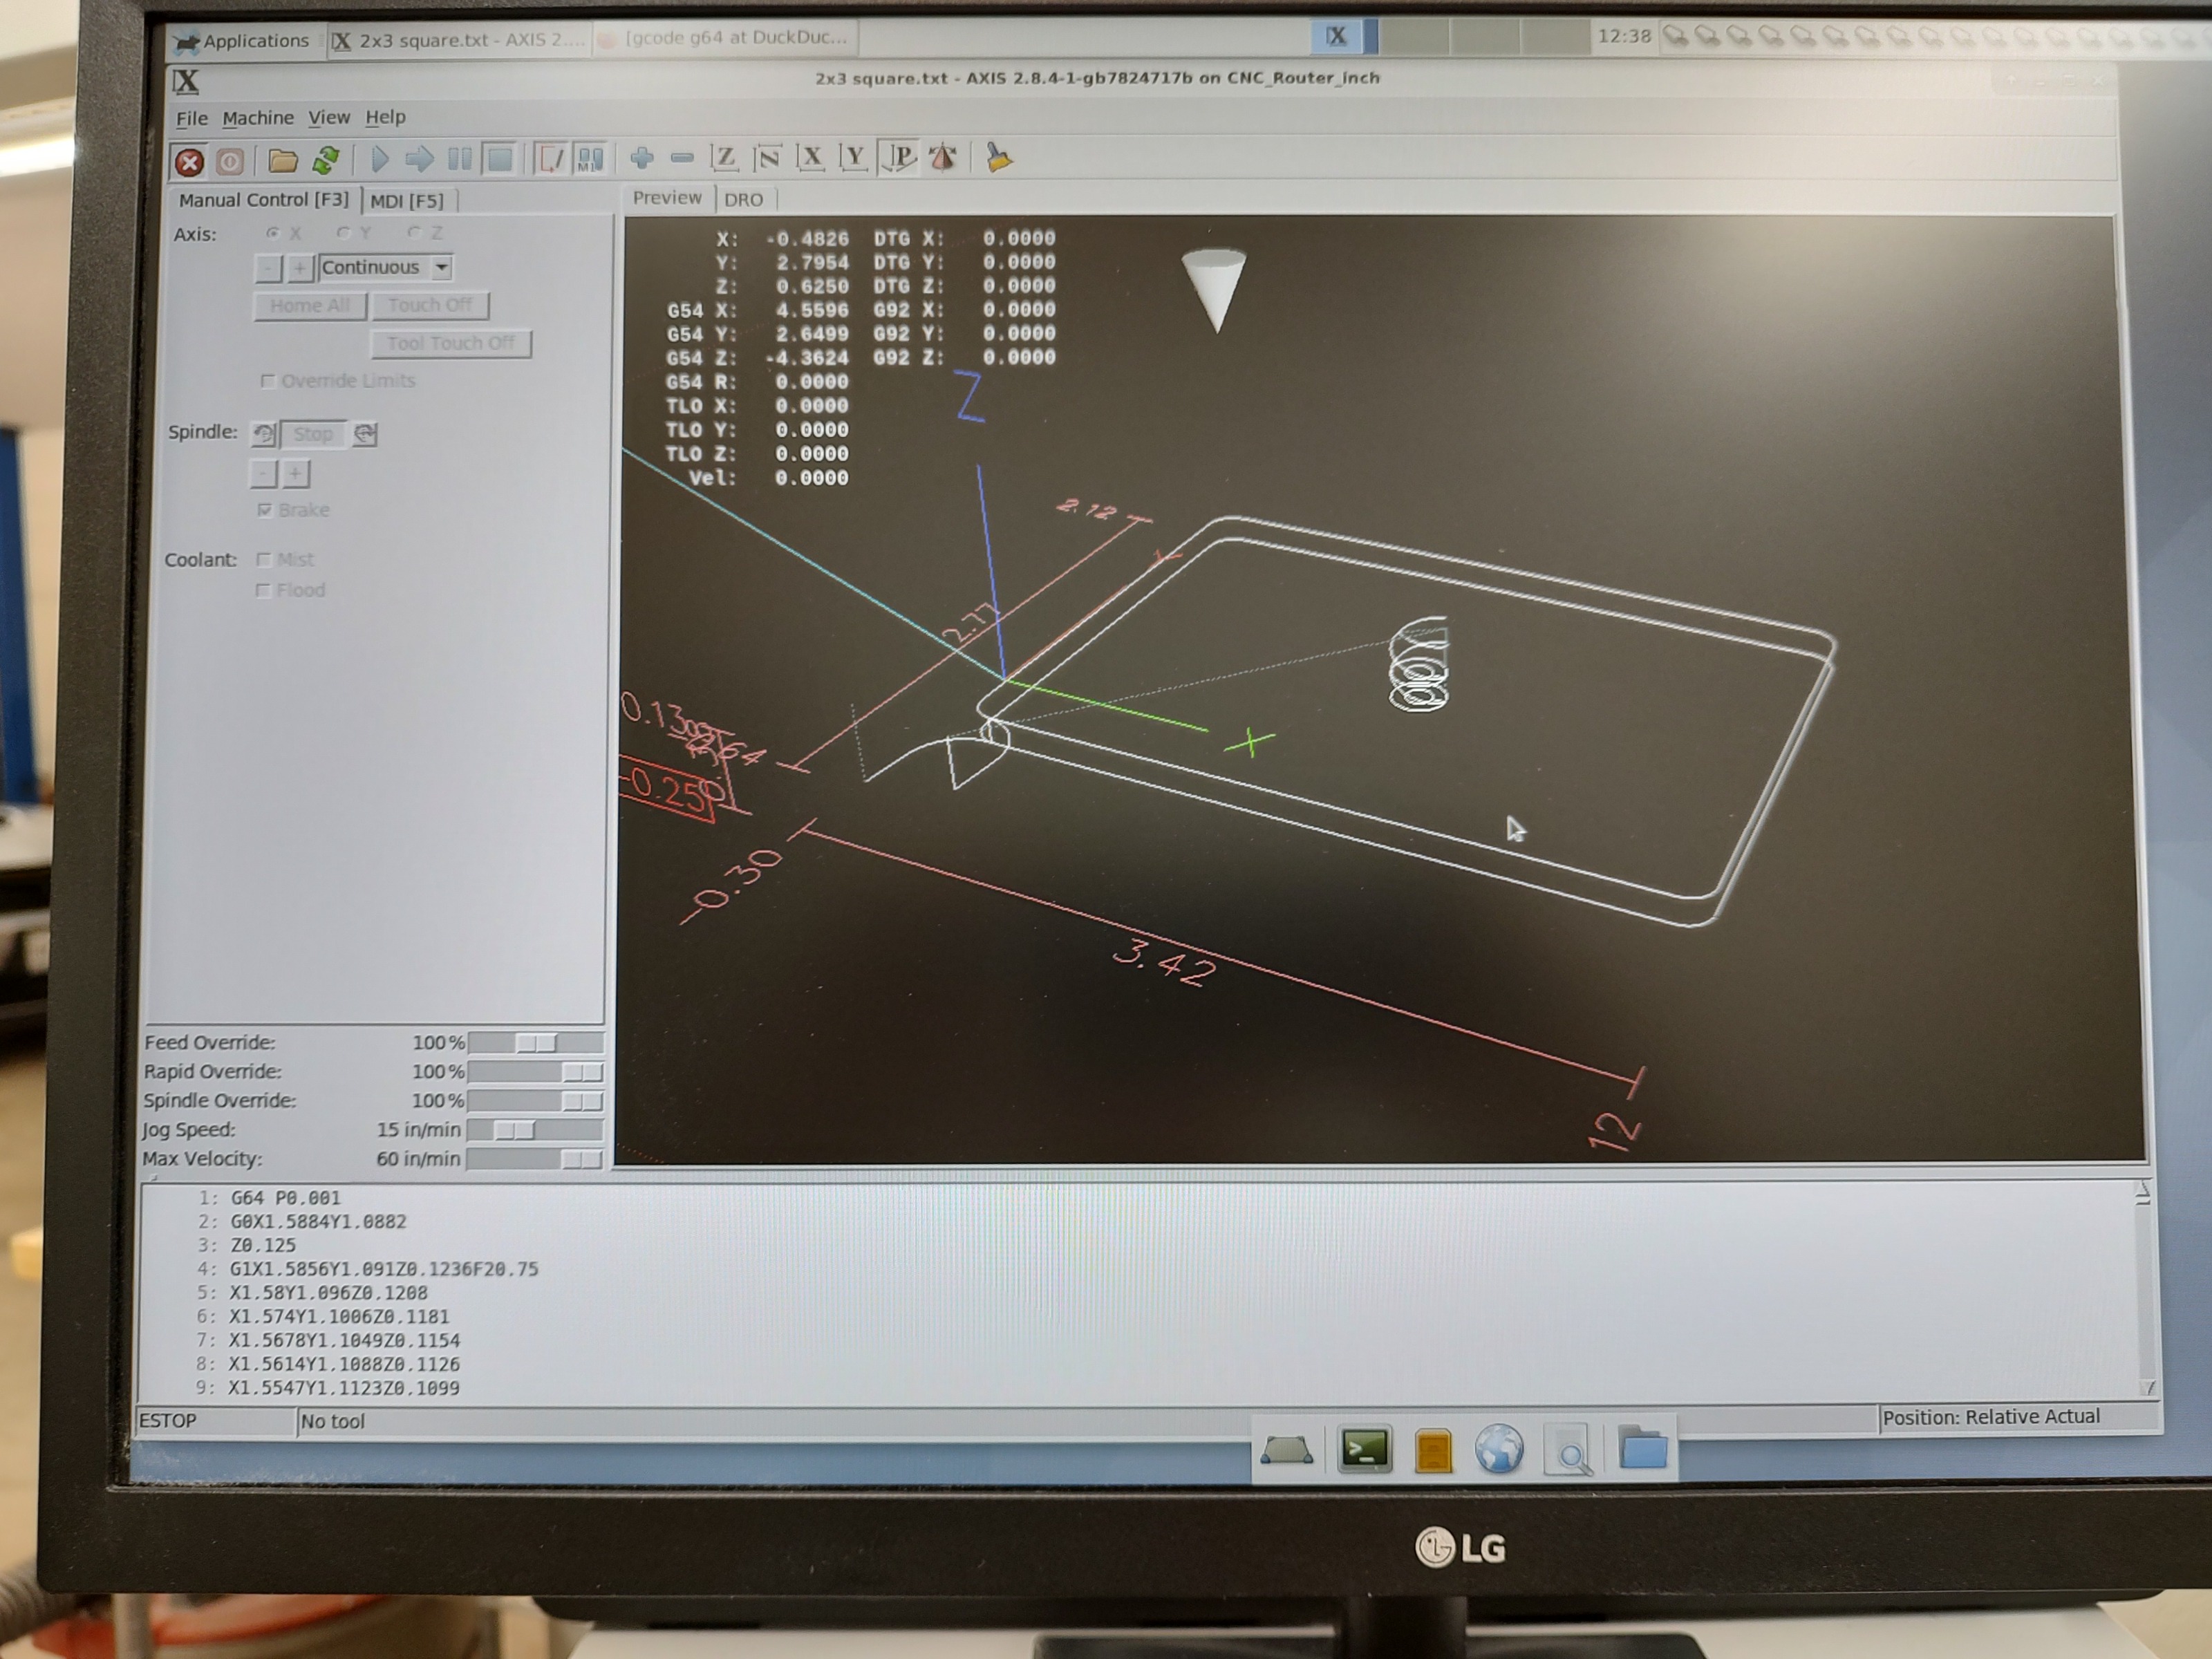
Task: Select the top Z view
Action: click(724, 158)
